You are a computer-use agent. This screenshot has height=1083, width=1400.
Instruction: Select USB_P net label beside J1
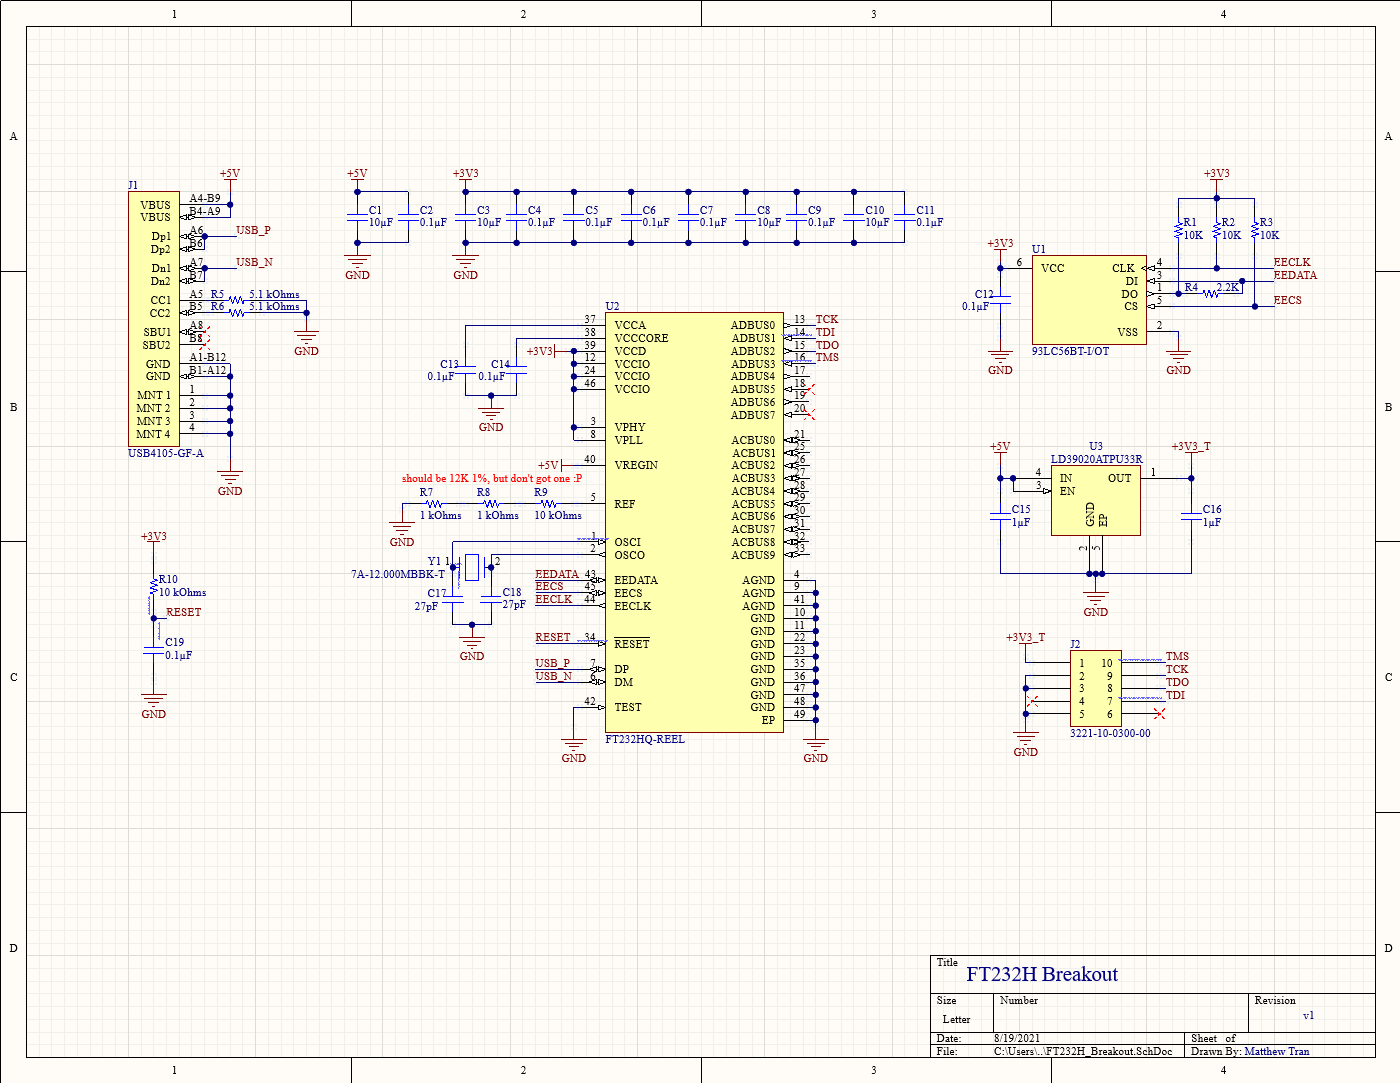[253, 230]
